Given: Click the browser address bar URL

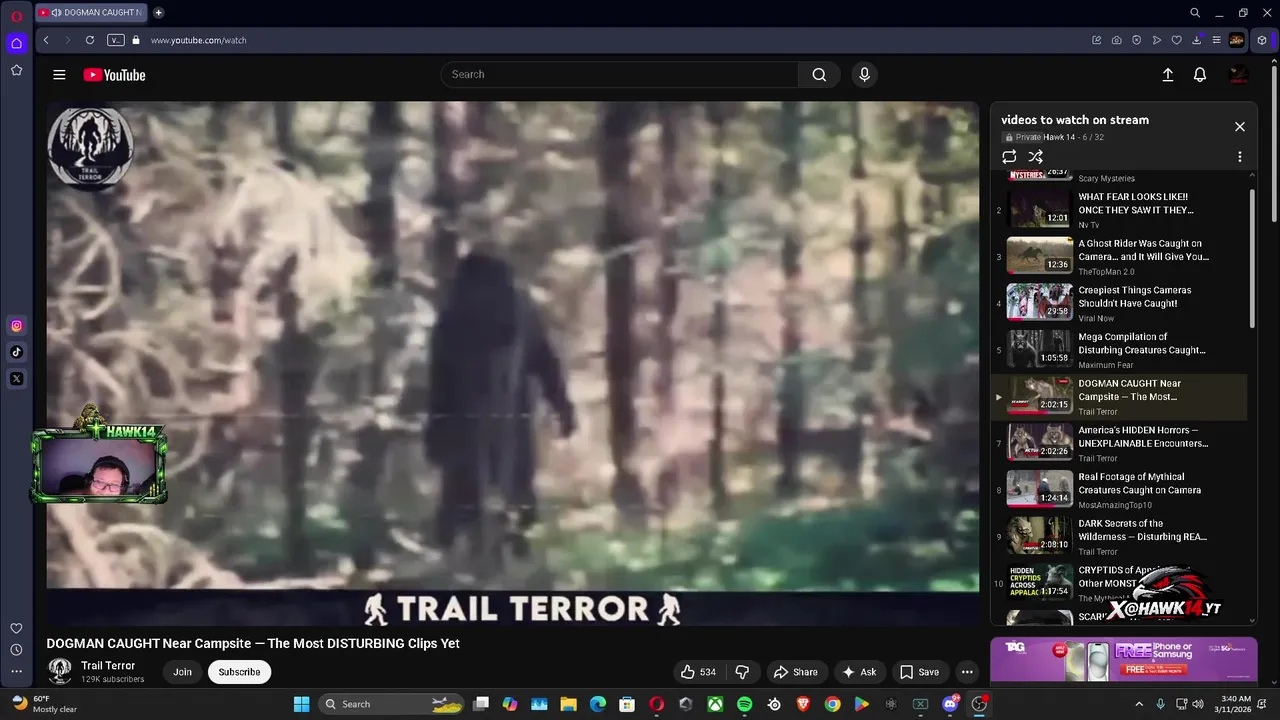Looking at the screenshot, I should 198,40.
